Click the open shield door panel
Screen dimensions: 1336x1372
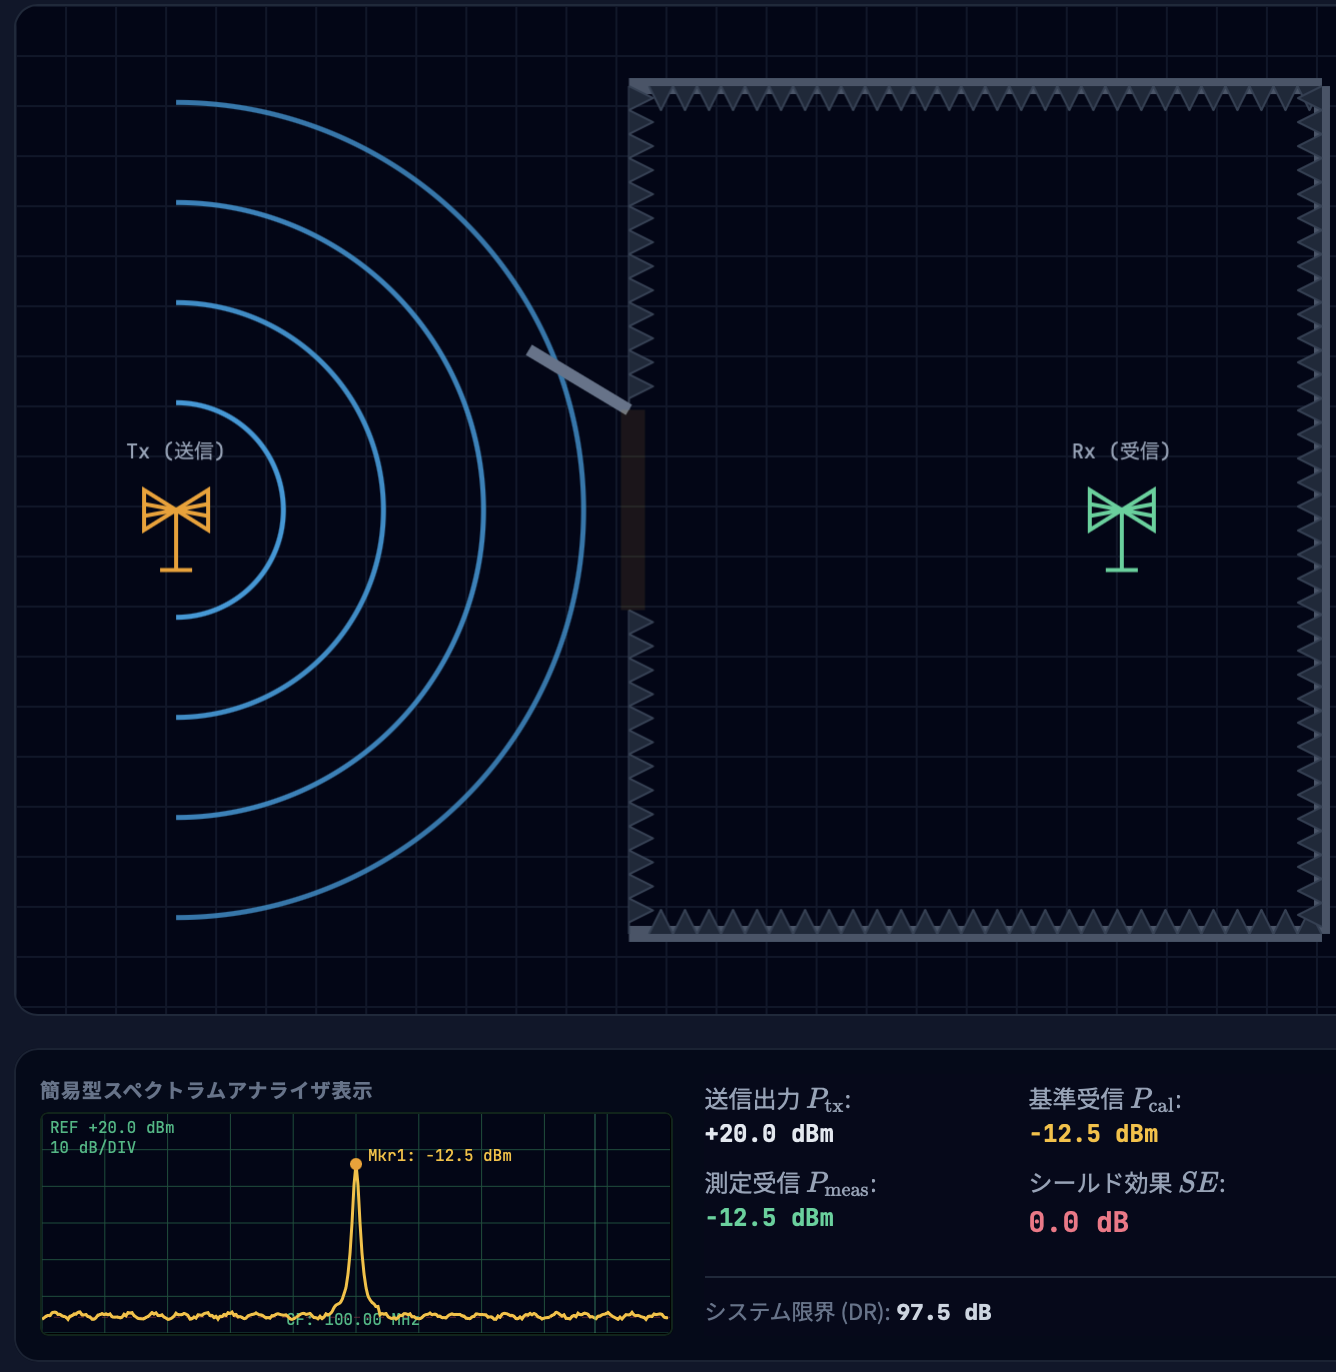(579, 379)
